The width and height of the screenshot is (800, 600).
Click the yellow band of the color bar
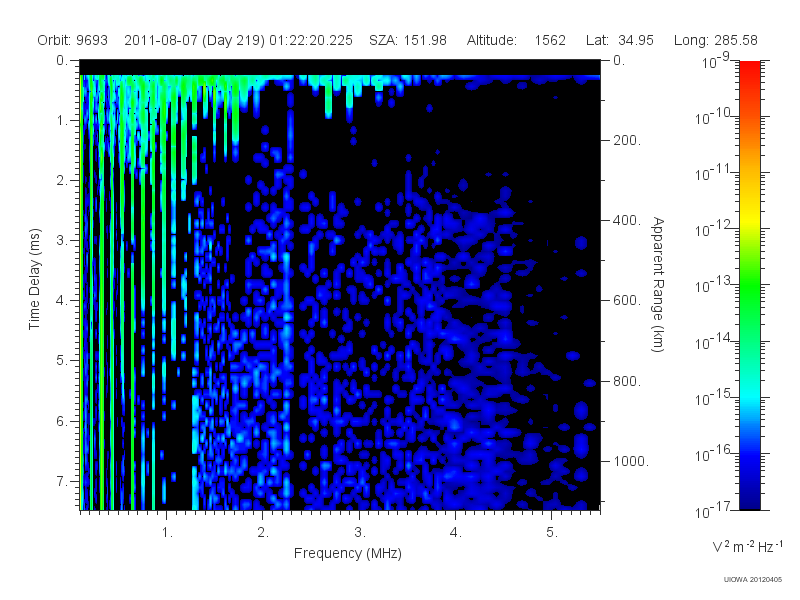click(x=750, y=217)
